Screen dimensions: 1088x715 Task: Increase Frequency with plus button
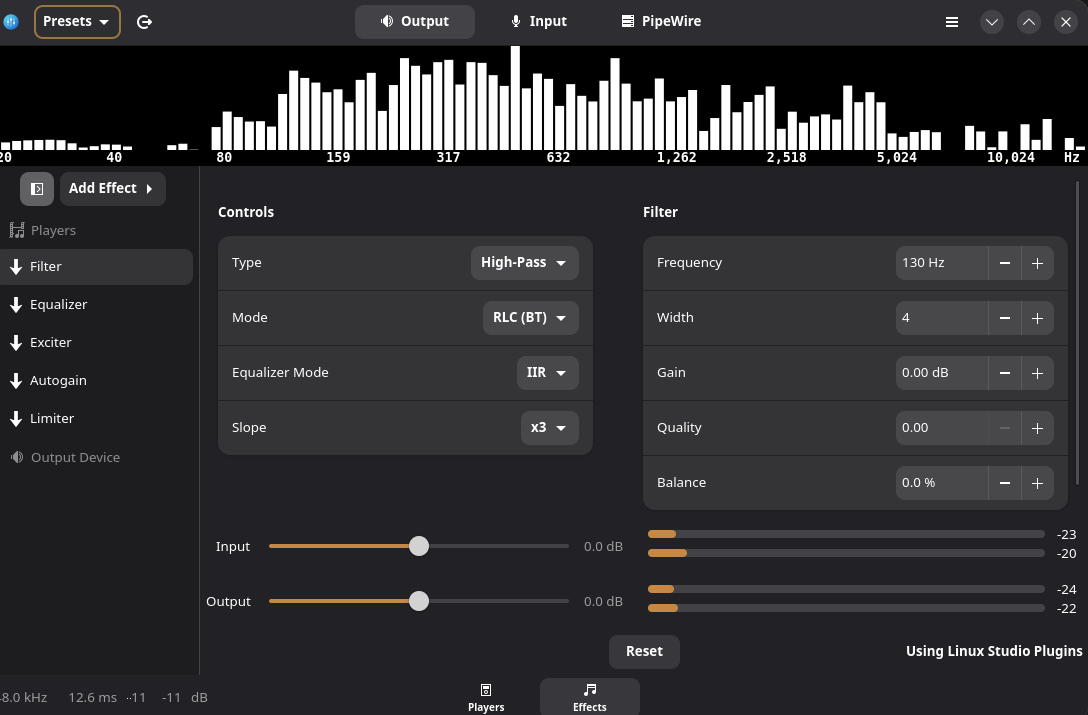1037,263
